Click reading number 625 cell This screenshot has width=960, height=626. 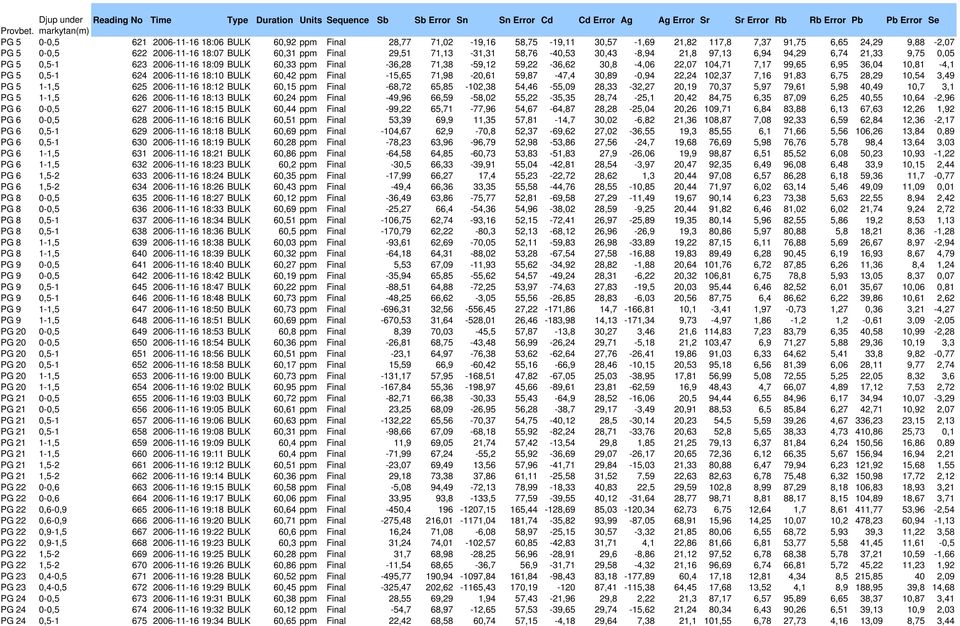(x=139, y=87)
